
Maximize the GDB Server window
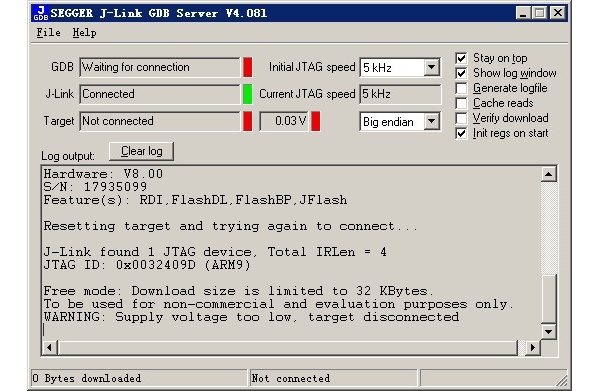pos(540,13)
